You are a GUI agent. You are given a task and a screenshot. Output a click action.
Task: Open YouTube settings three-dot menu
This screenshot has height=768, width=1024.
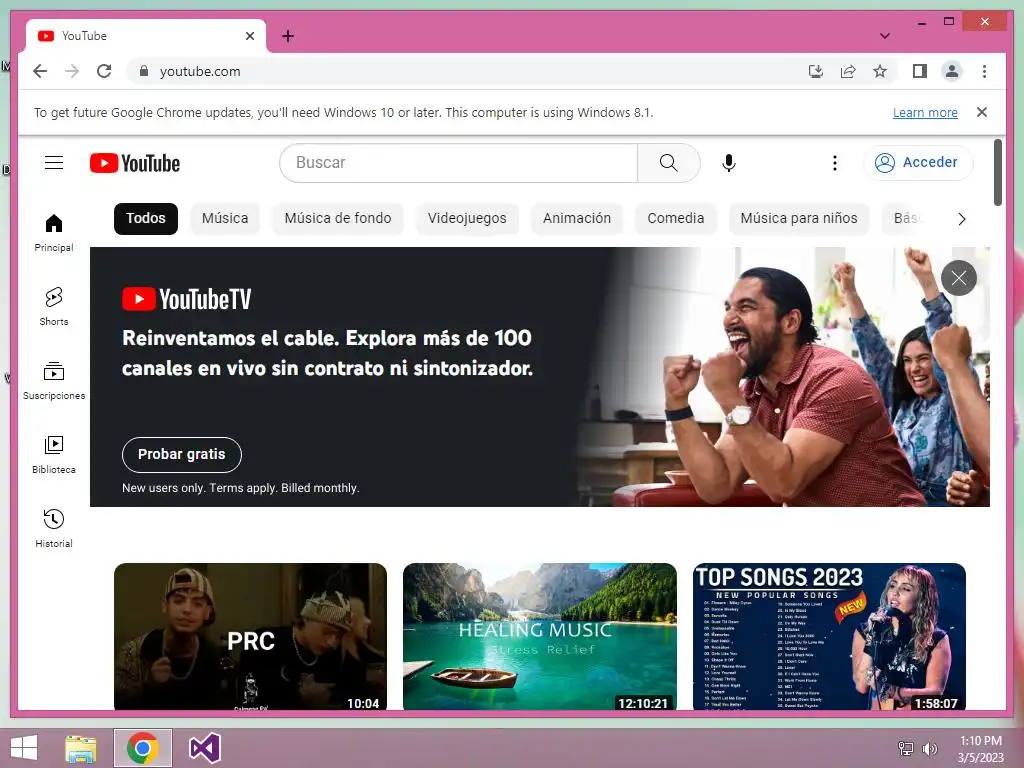(835, 163)
